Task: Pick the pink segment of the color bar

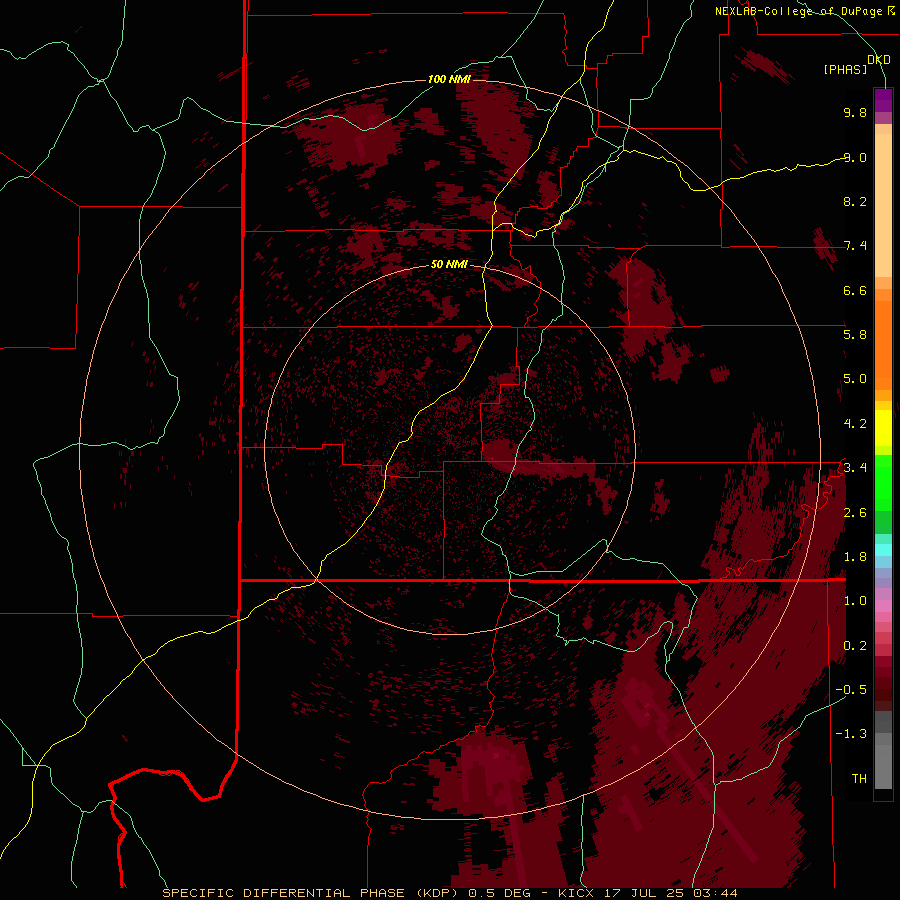Action: click(883, 606)
